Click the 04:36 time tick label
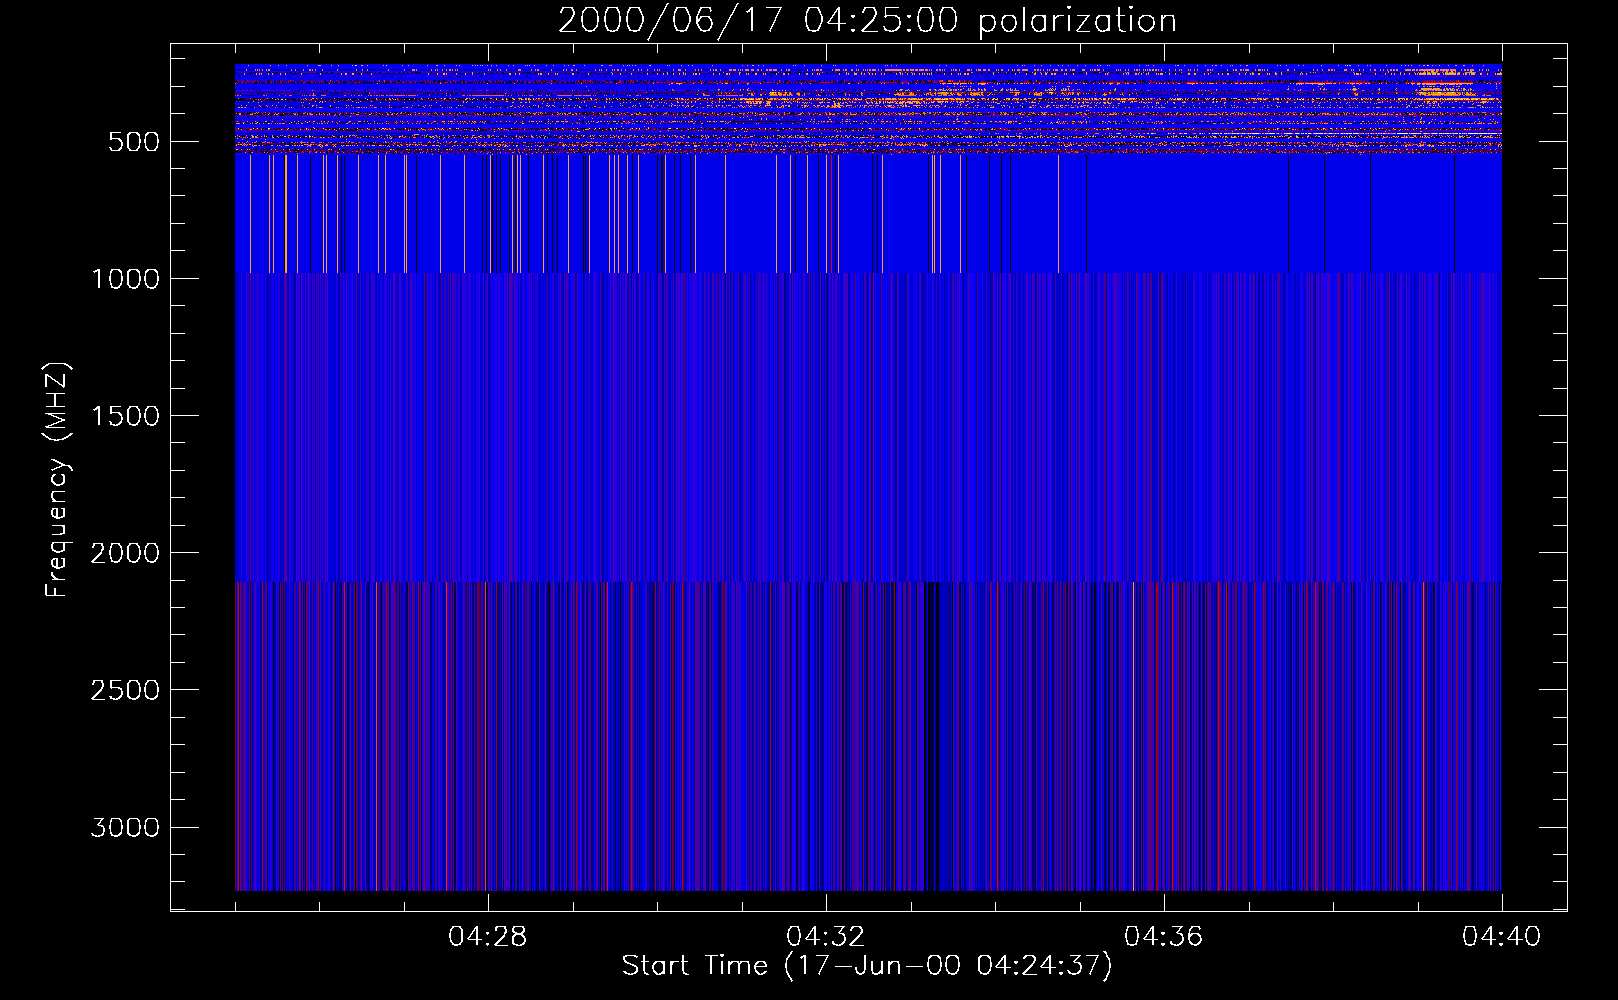This screenshot has width=1618, height=1000. coord(1164,937)
